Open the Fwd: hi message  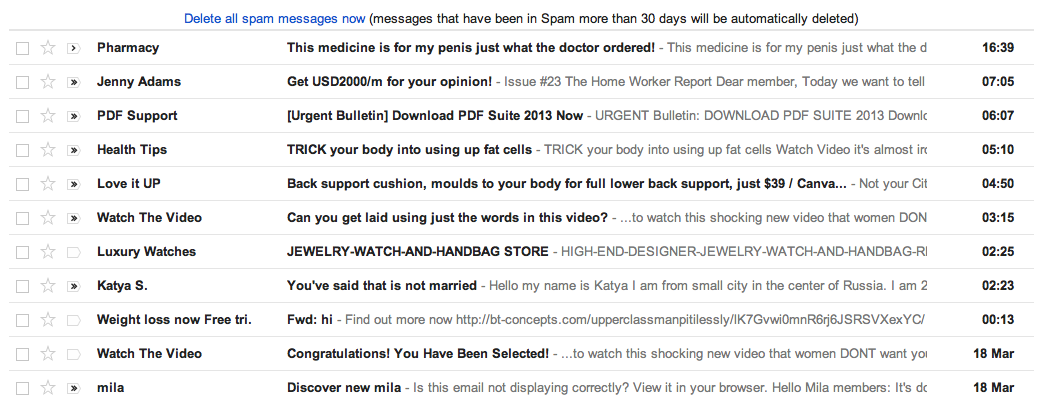point(310,320)
